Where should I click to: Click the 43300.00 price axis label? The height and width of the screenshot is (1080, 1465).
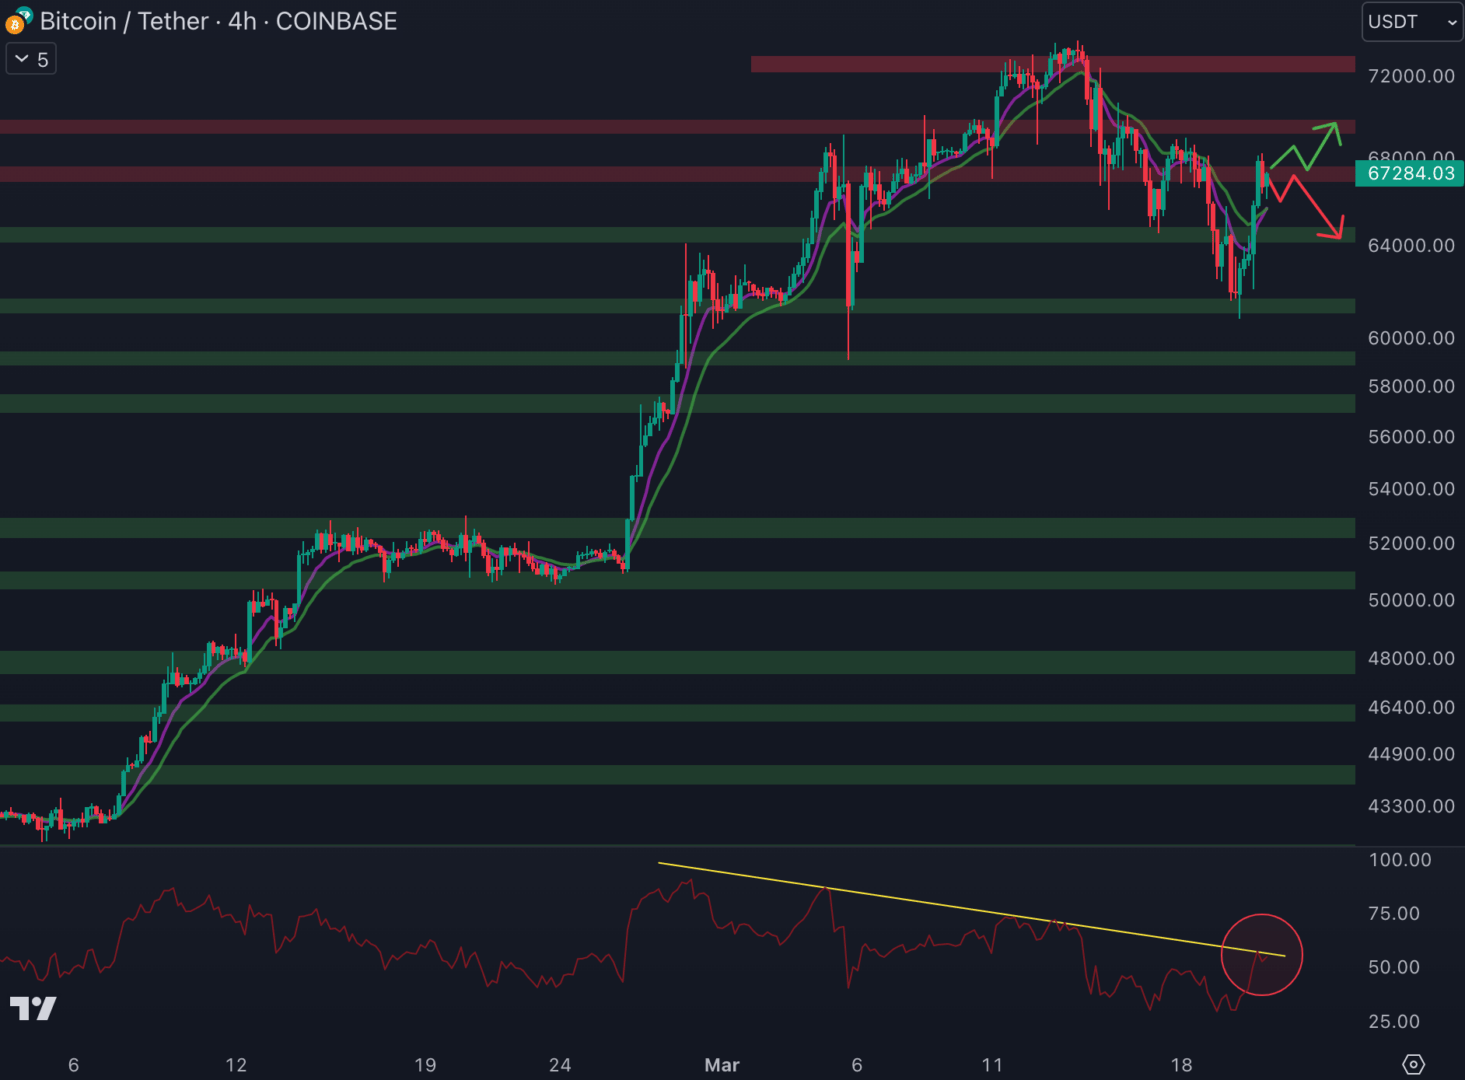[x=1410, y=806]
